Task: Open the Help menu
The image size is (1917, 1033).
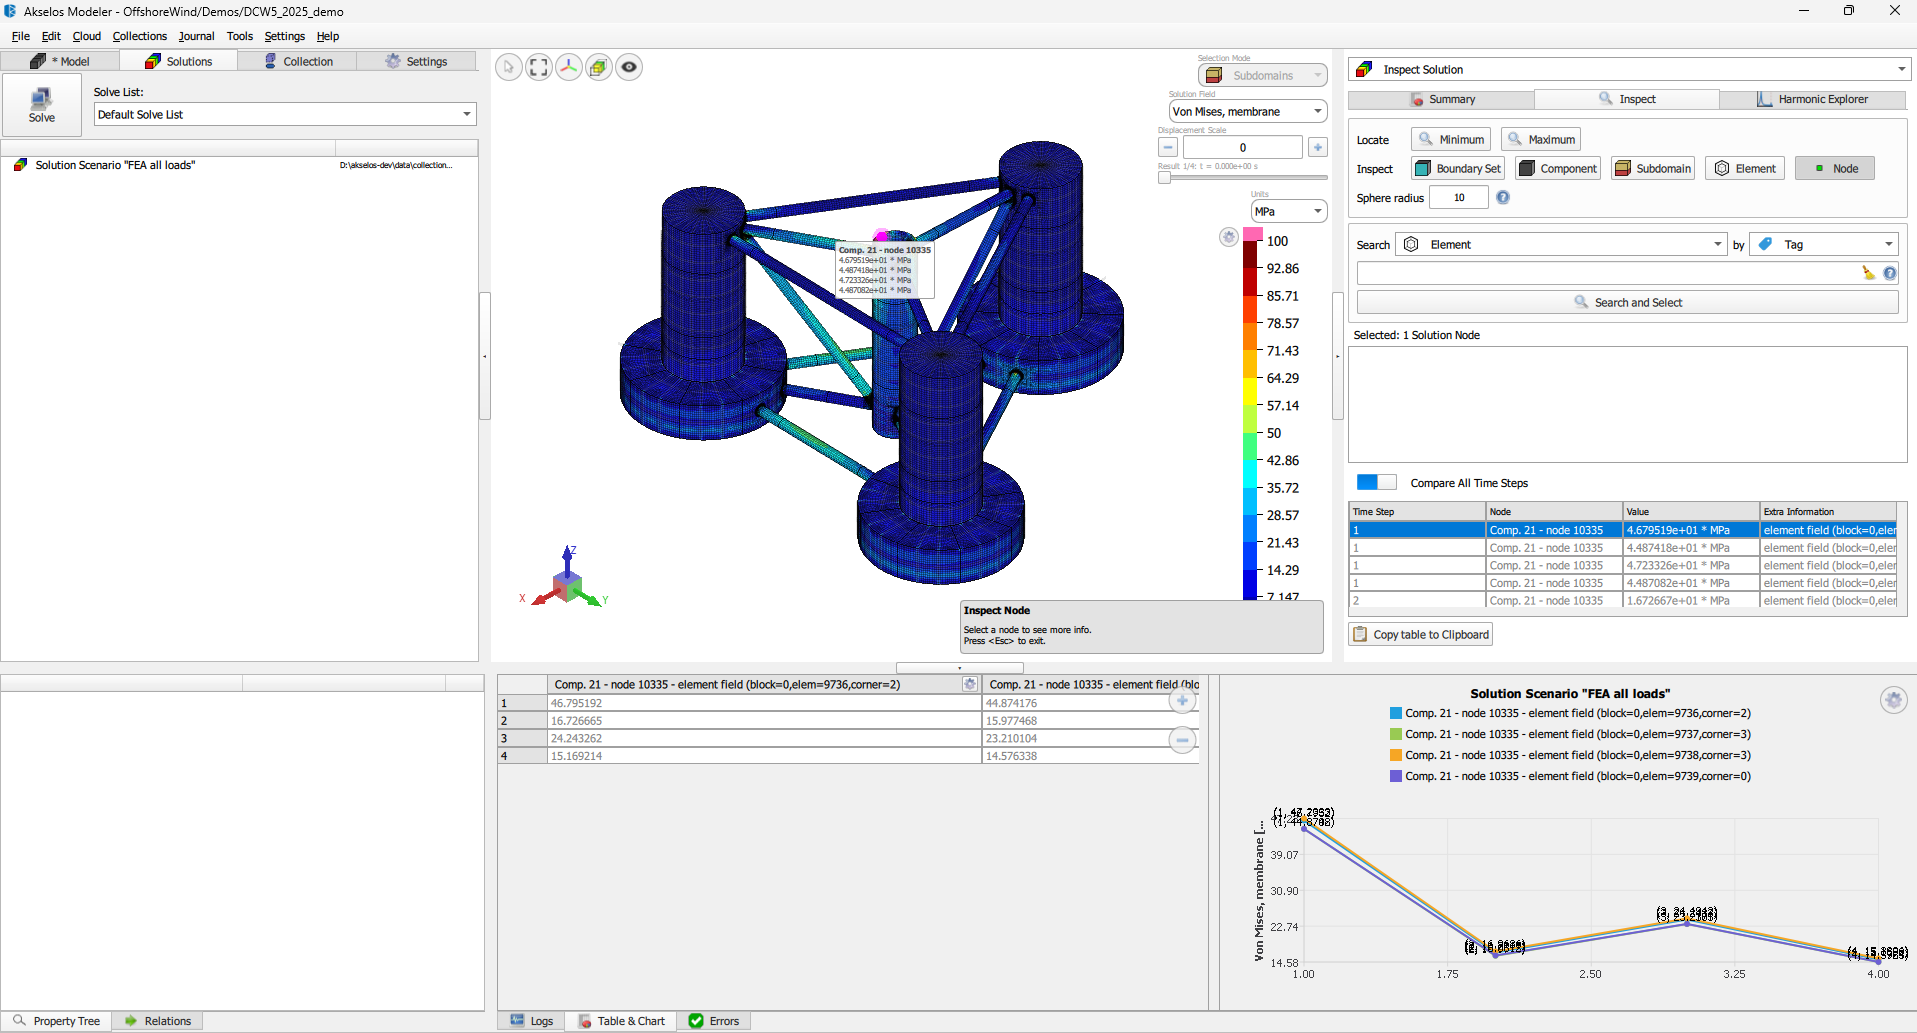Action: (x=328, y=36)
